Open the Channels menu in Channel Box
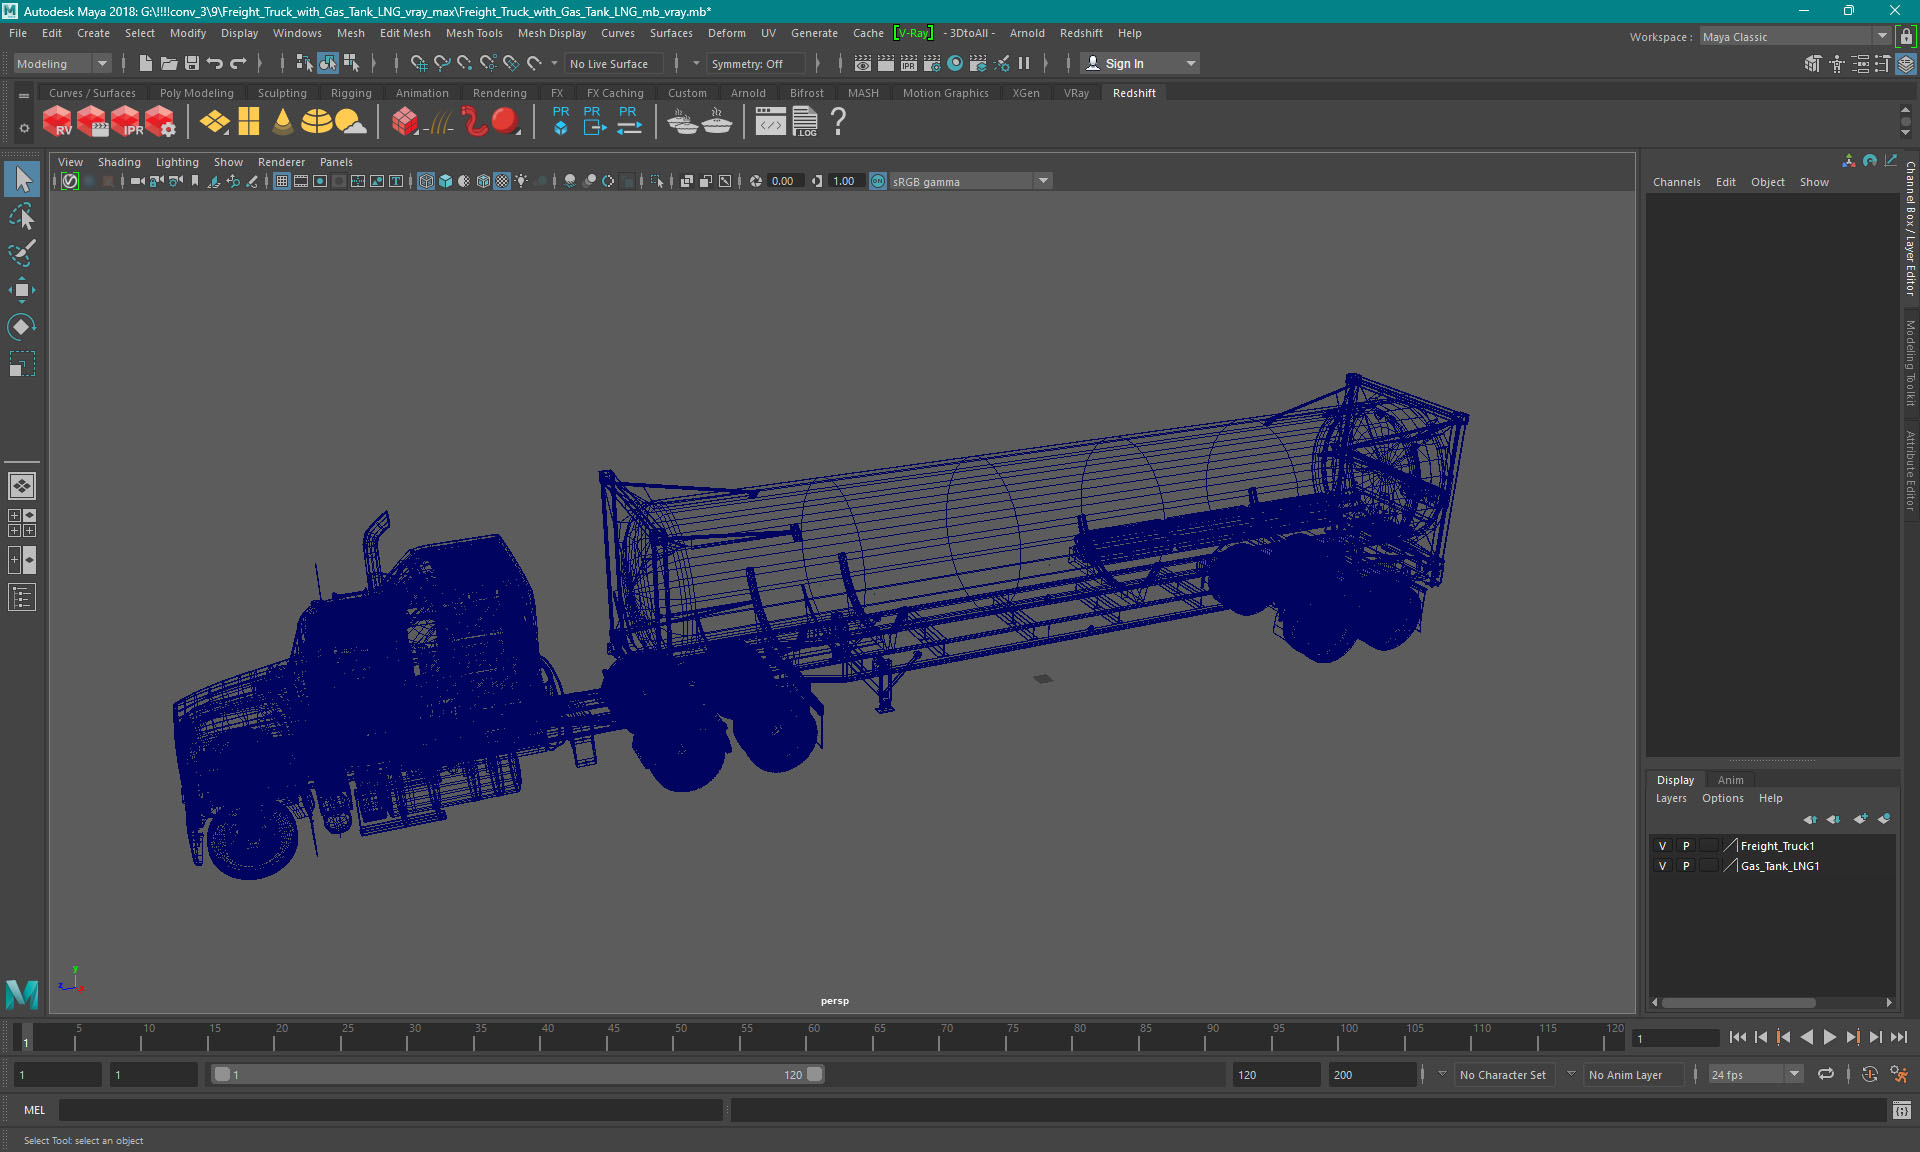This screenshot has height=1152, width=1920. [1676, 182]
